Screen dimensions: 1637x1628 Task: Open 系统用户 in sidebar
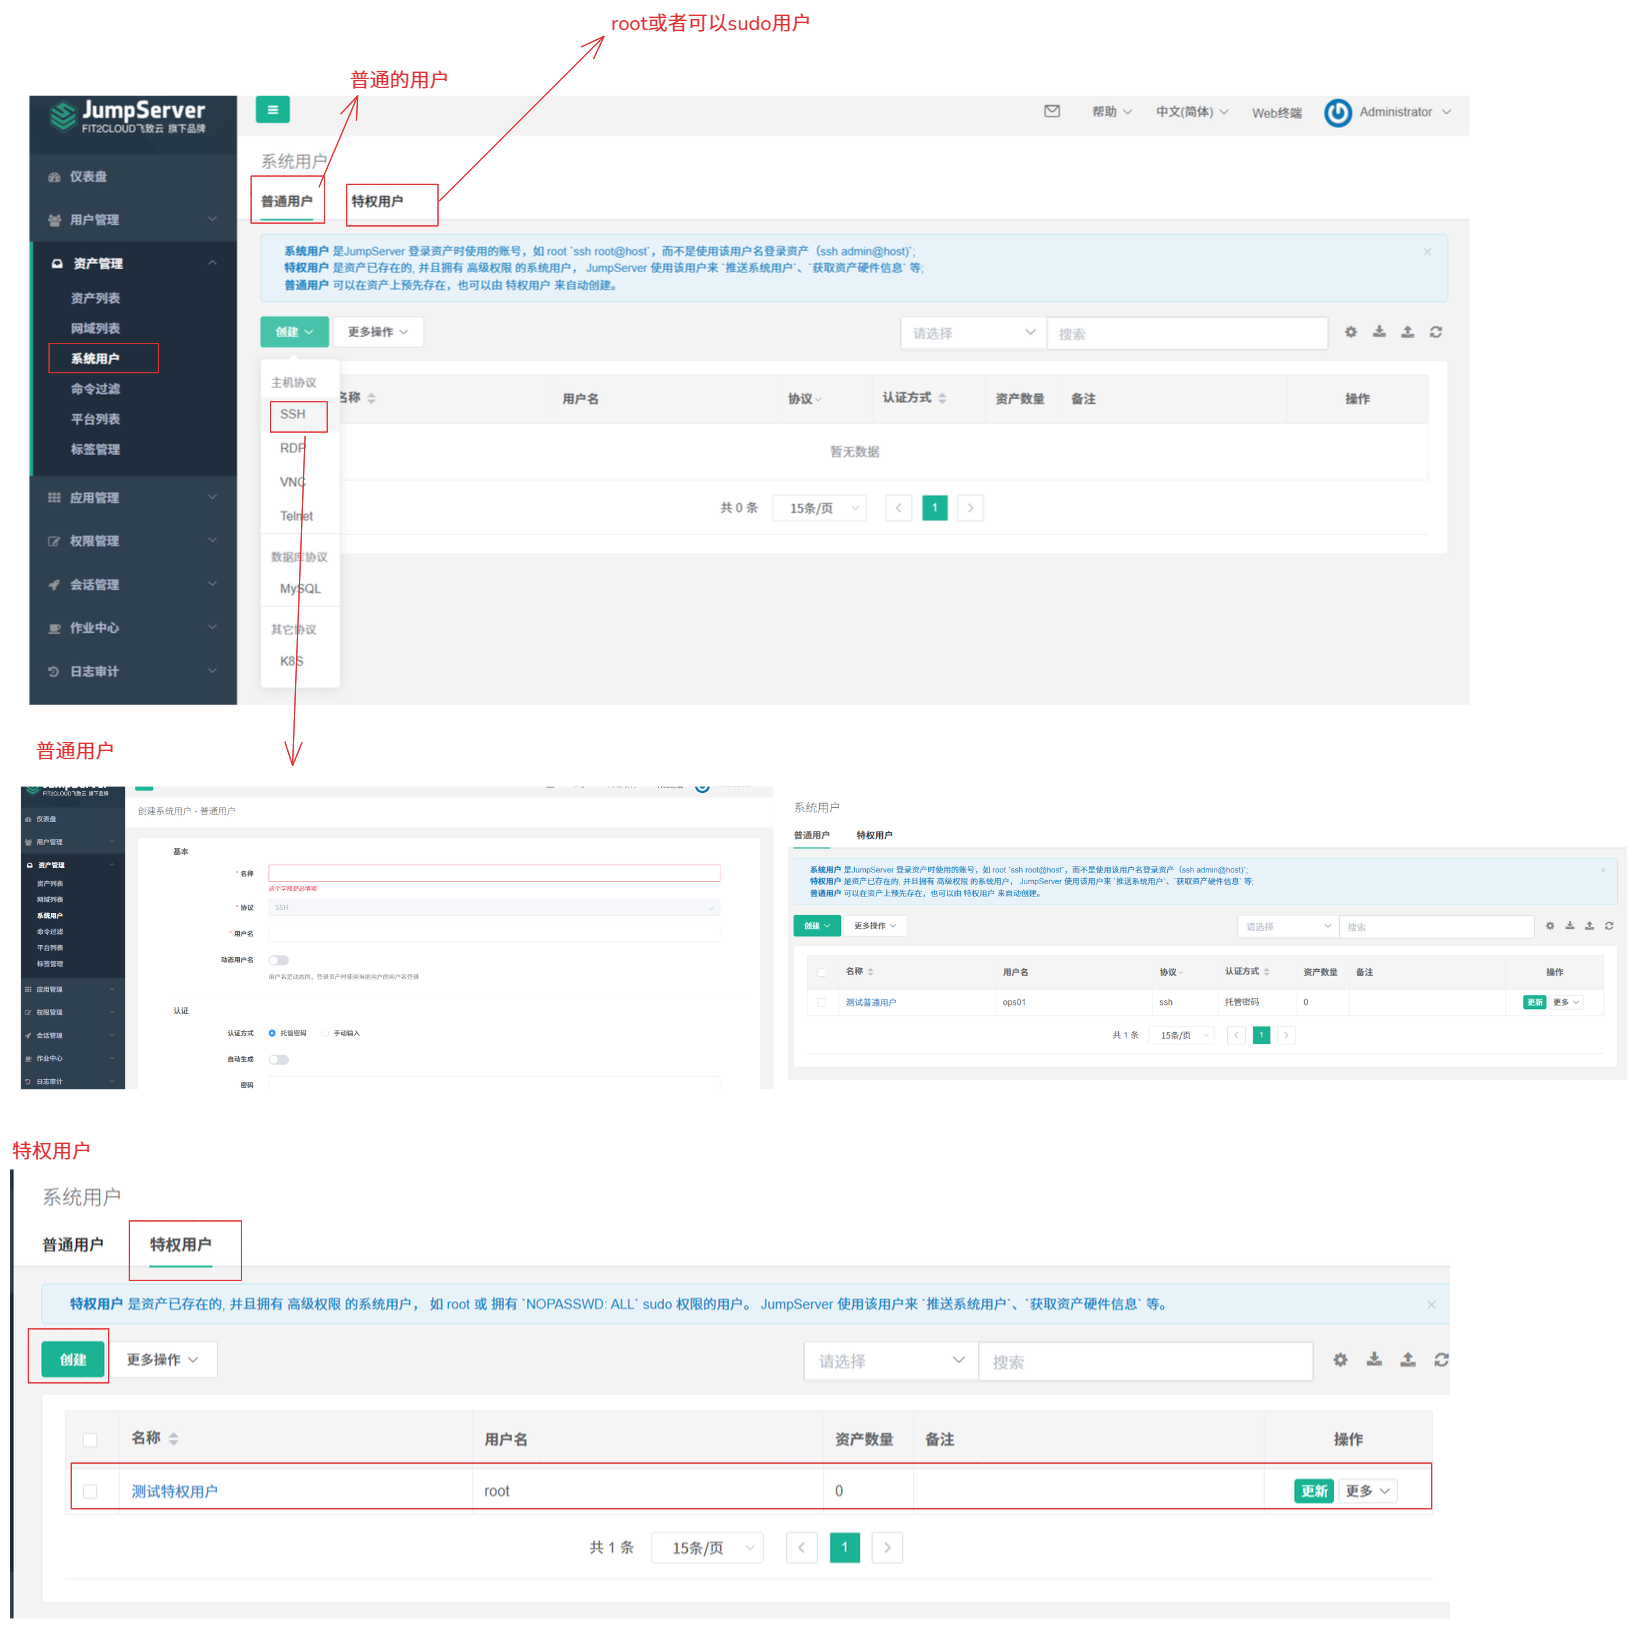95,358
